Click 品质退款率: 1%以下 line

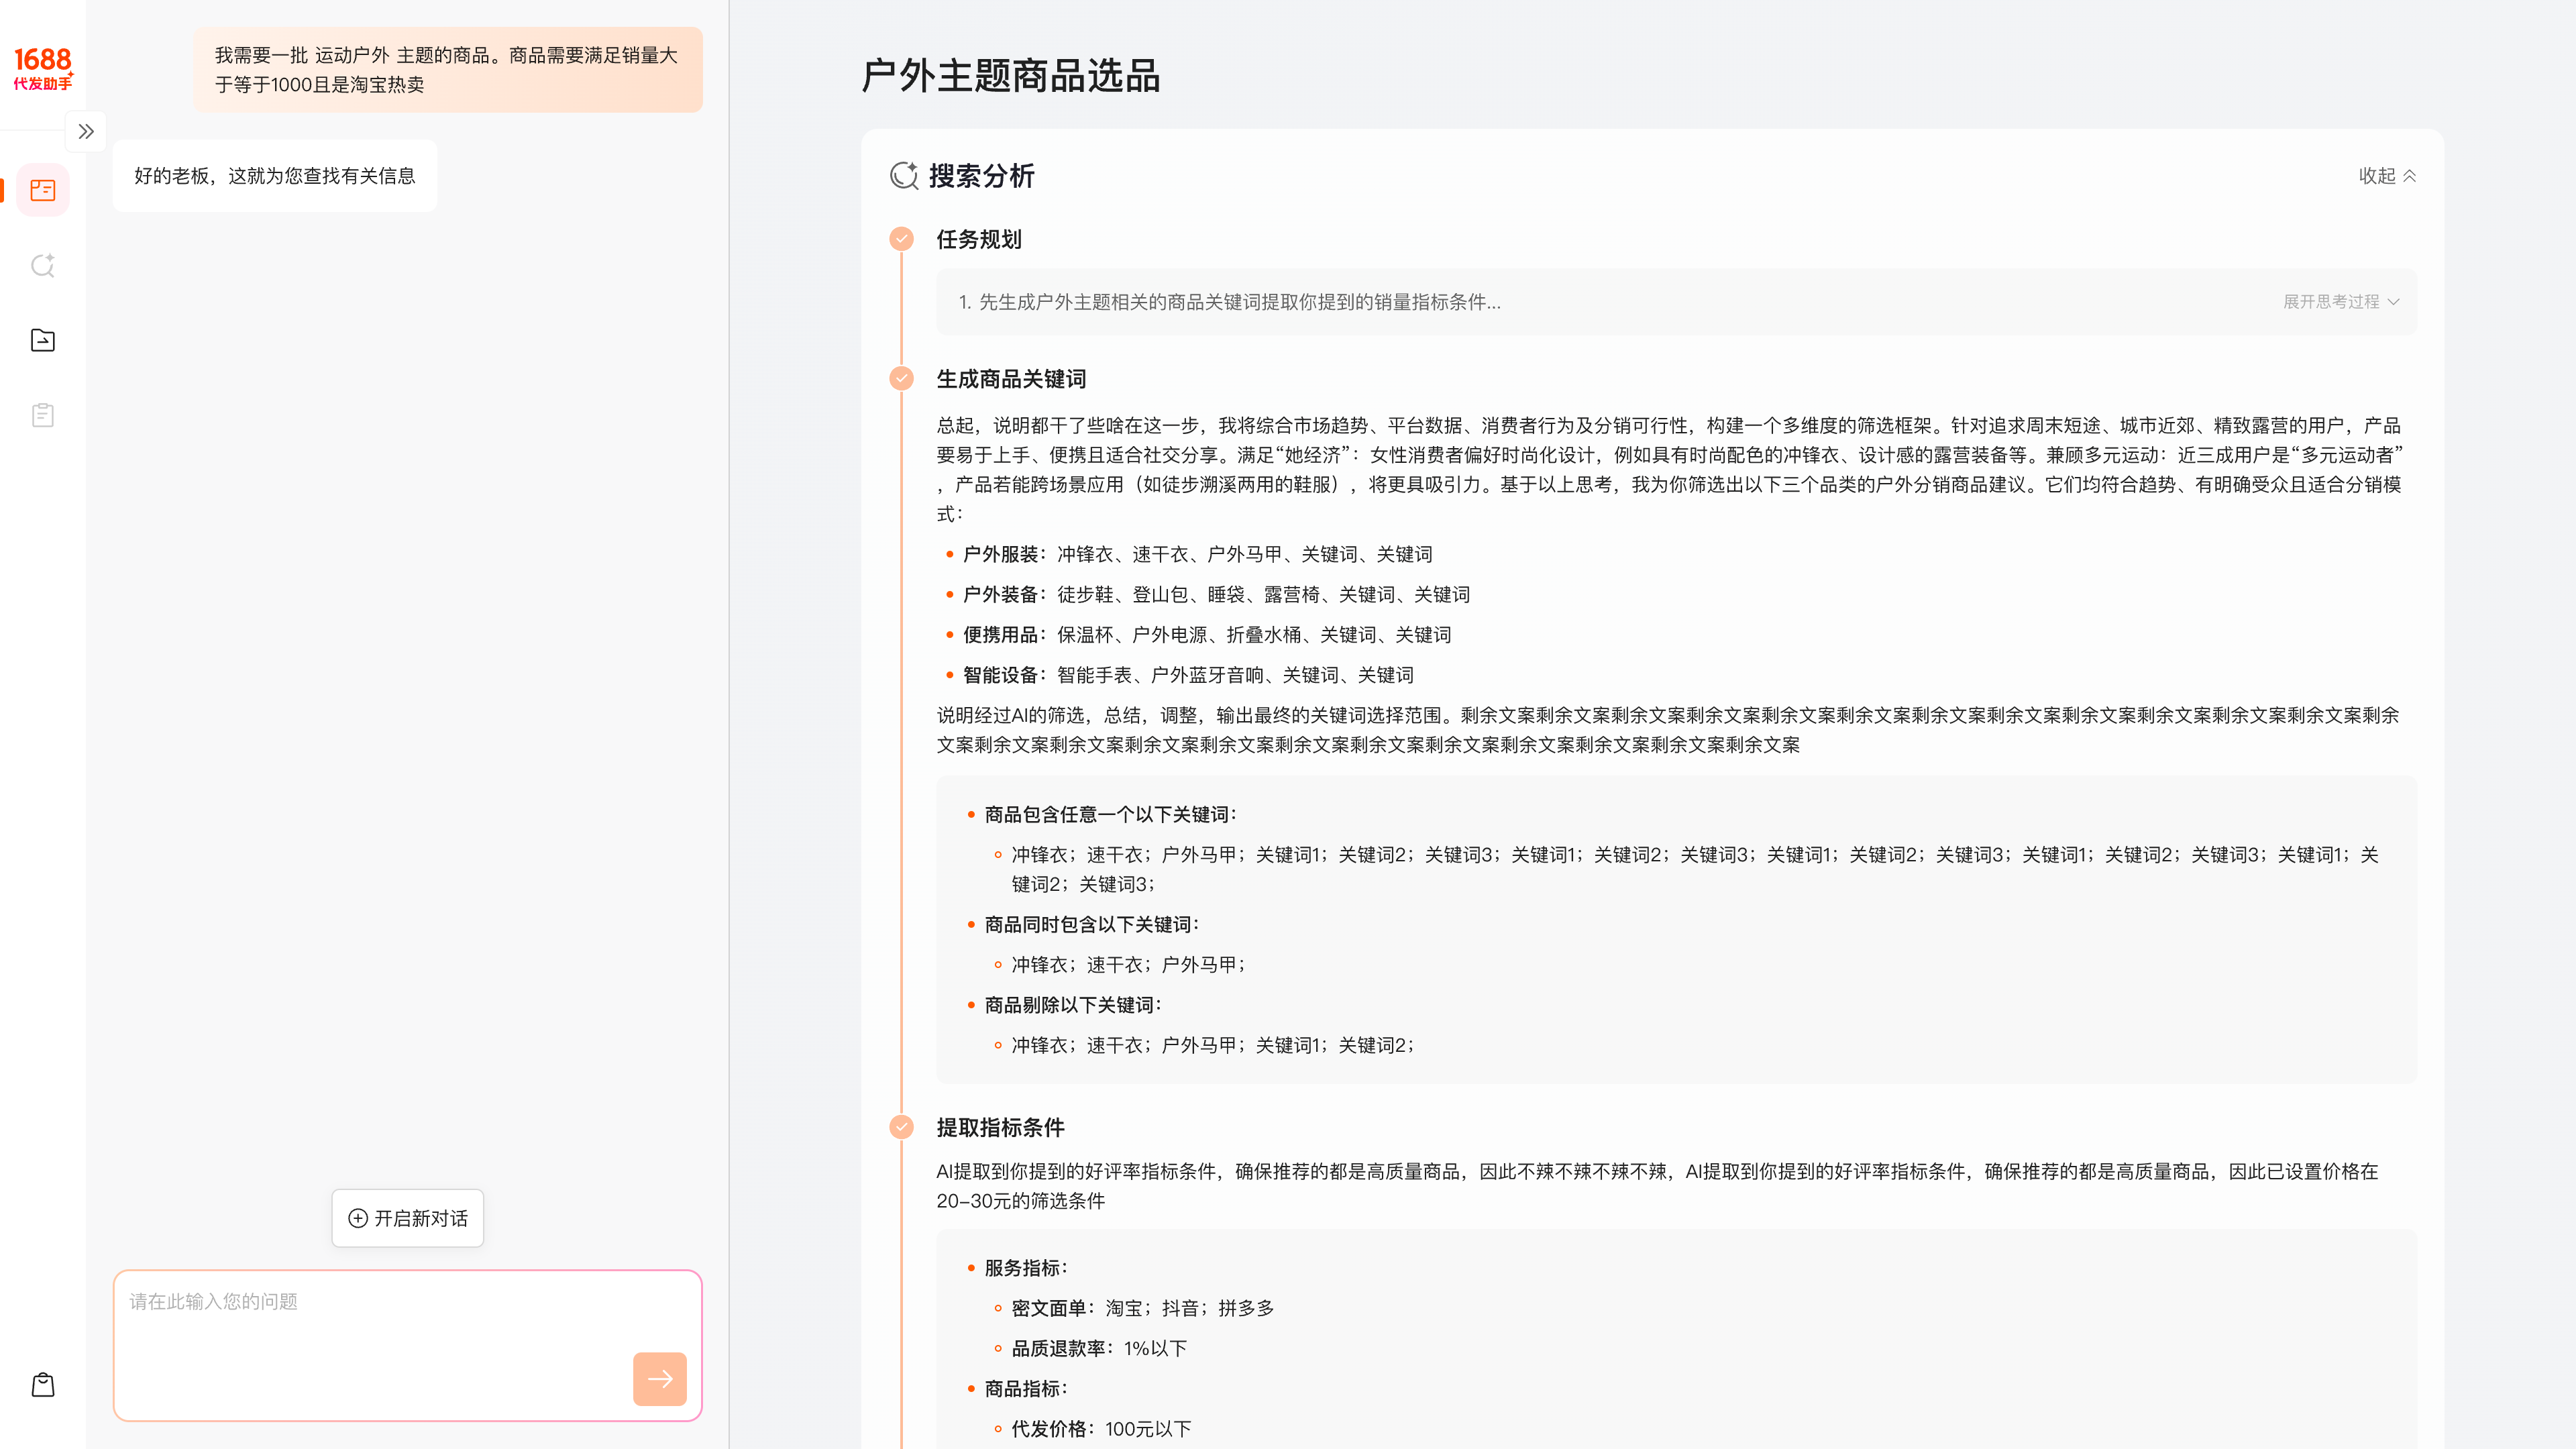[1099, 1348]
